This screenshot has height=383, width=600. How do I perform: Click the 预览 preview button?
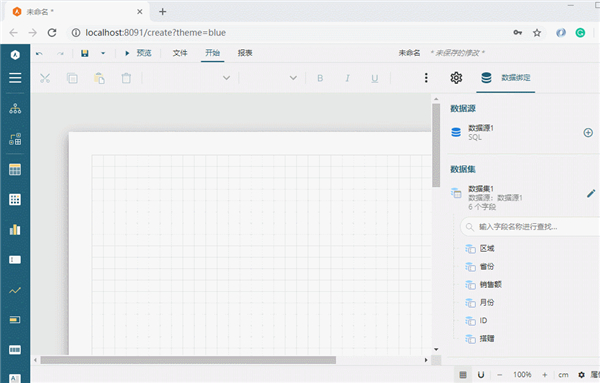138,53
